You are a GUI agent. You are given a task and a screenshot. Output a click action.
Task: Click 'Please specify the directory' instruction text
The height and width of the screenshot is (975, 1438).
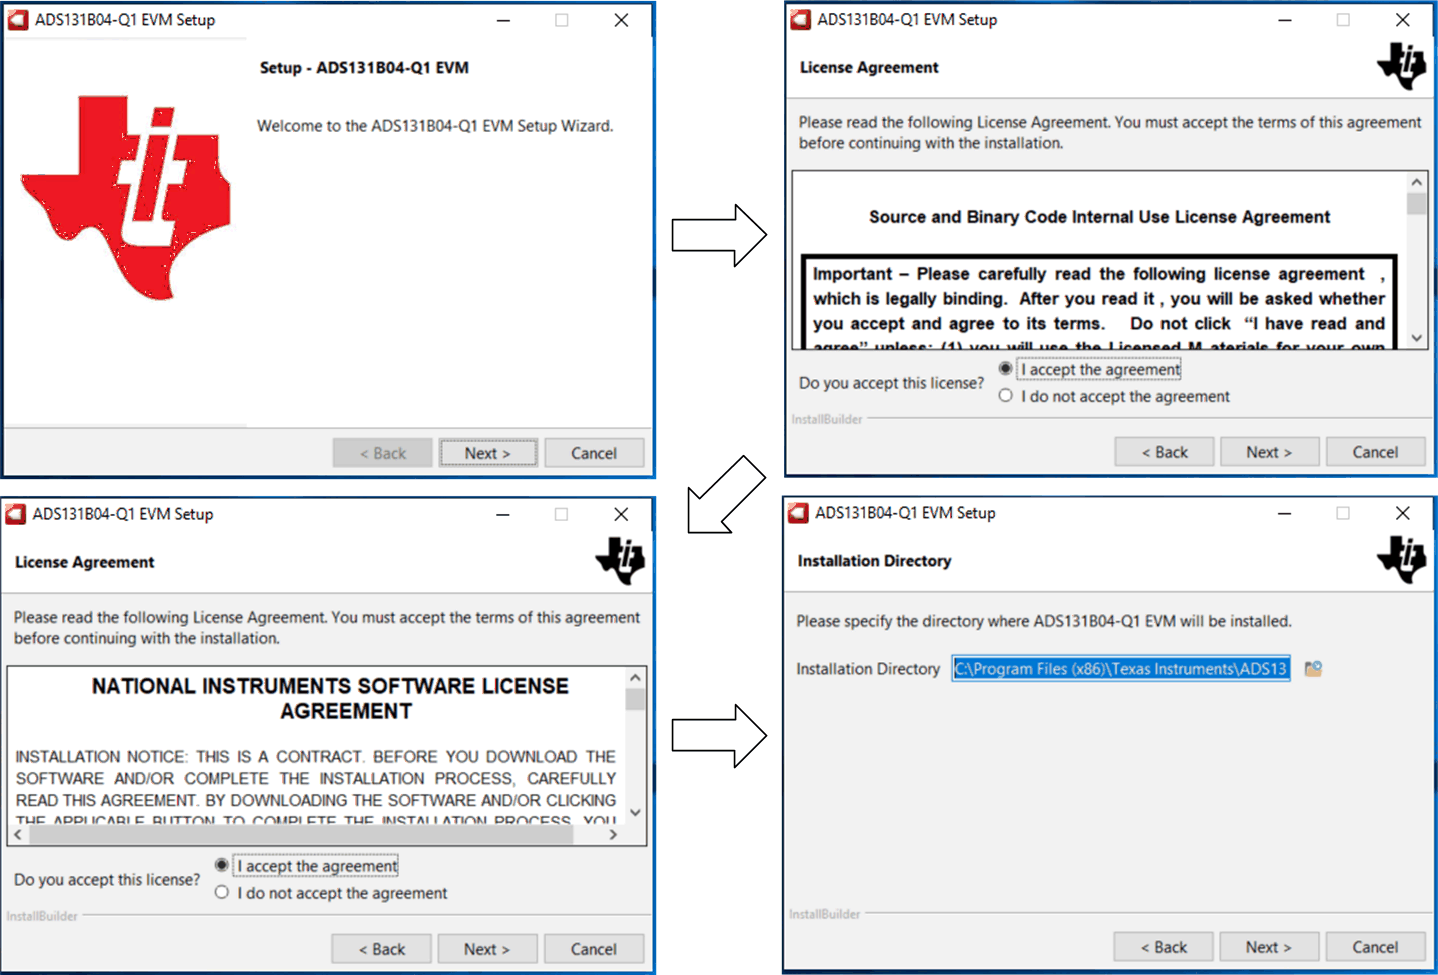click(x=1044, y=621)
